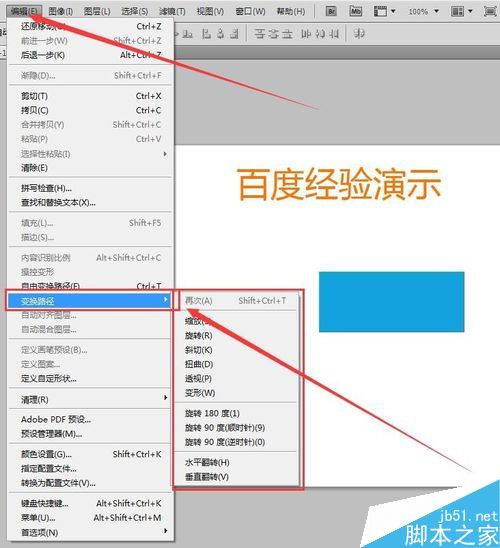Open 键盘快捷键... entry
500x548 pixels.
91,503
